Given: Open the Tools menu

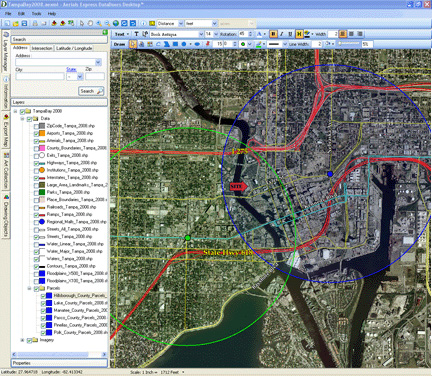Looking at the screenshot, I should click(x=36, y=14).
